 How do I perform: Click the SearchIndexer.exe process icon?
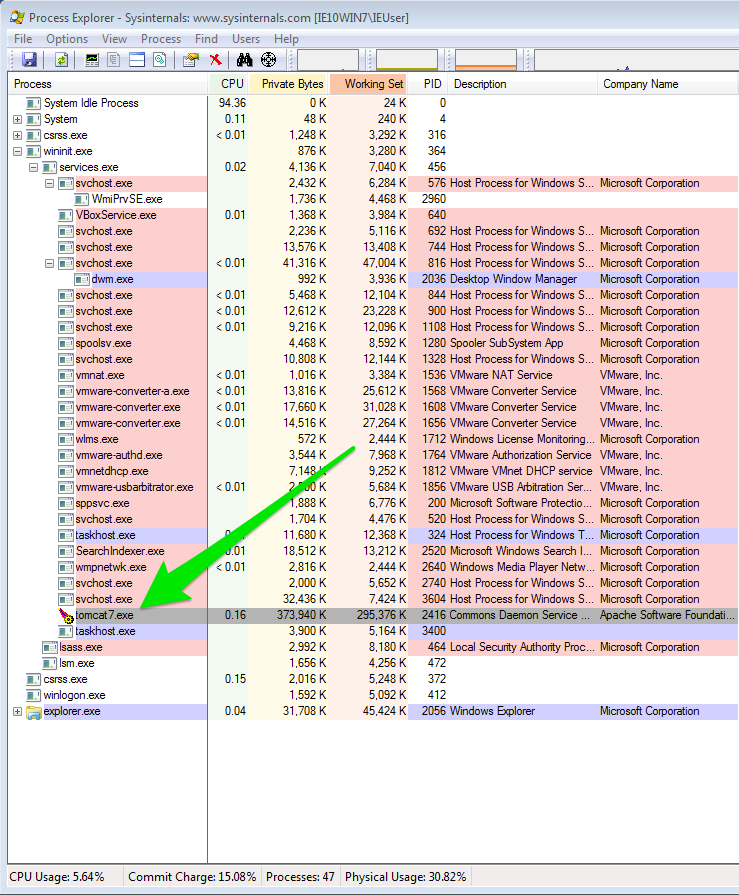coord(66,551)
